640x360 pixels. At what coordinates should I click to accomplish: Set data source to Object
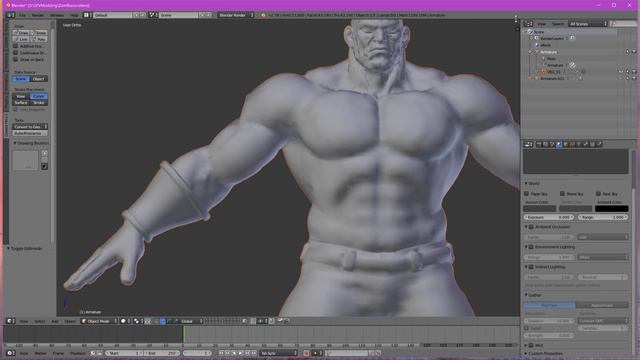tap(39, 79)
